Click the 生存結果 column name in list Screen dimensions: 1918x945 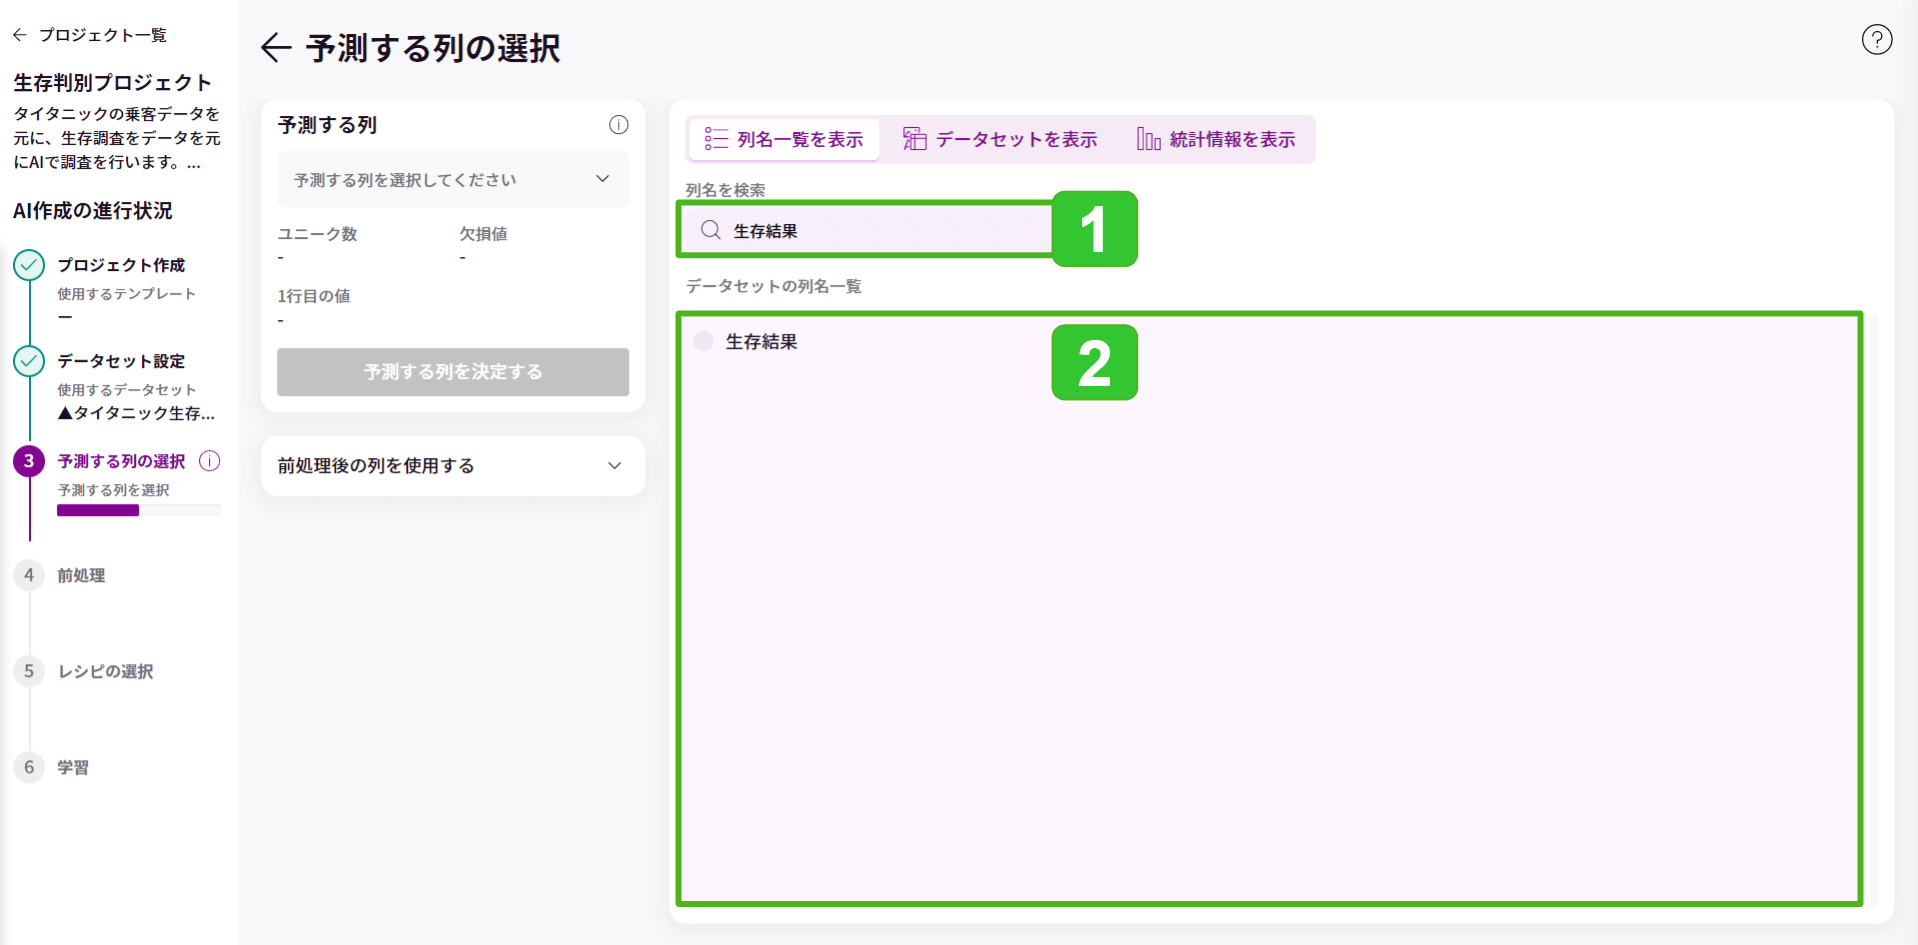coord(761,342)
